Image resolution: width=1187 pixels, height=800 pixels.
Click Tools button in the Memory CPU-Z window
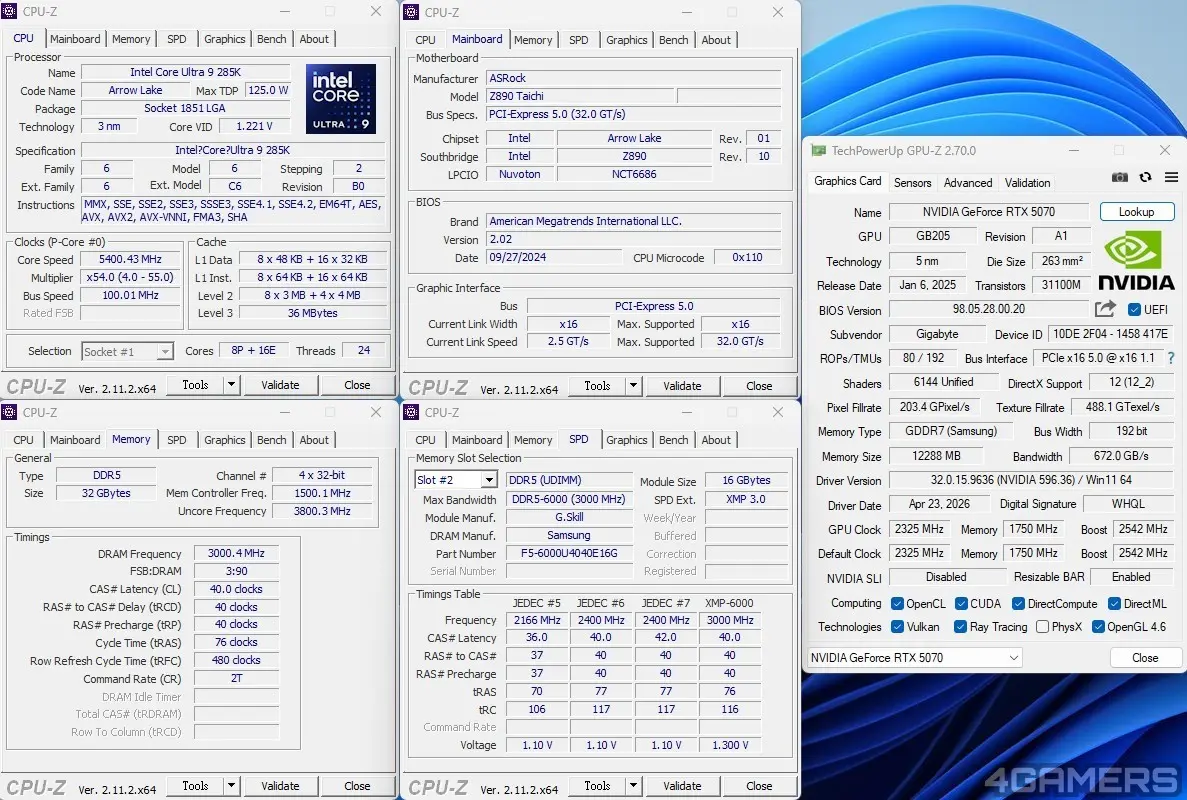pyautogui.click(x=195, y=786)
